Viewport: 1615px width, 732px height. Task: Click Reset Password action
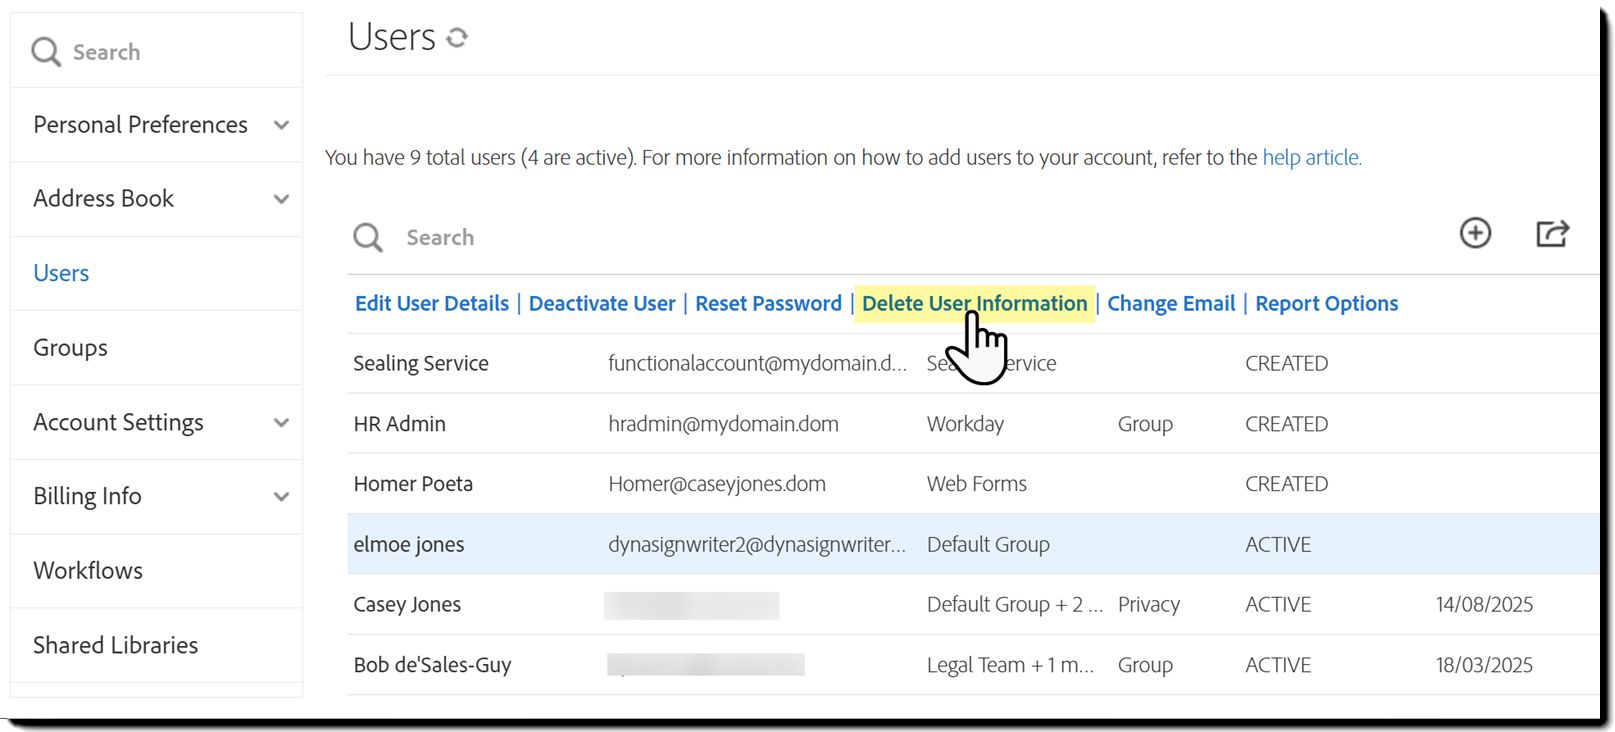point(768,304)
